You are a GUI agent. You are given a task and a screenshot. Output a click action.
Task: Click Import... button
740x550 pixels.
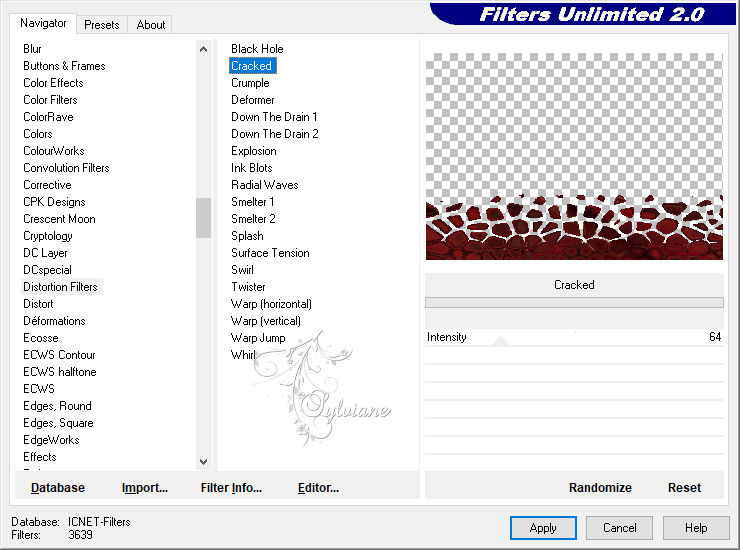pyautogui.click(x=144, y=488)
